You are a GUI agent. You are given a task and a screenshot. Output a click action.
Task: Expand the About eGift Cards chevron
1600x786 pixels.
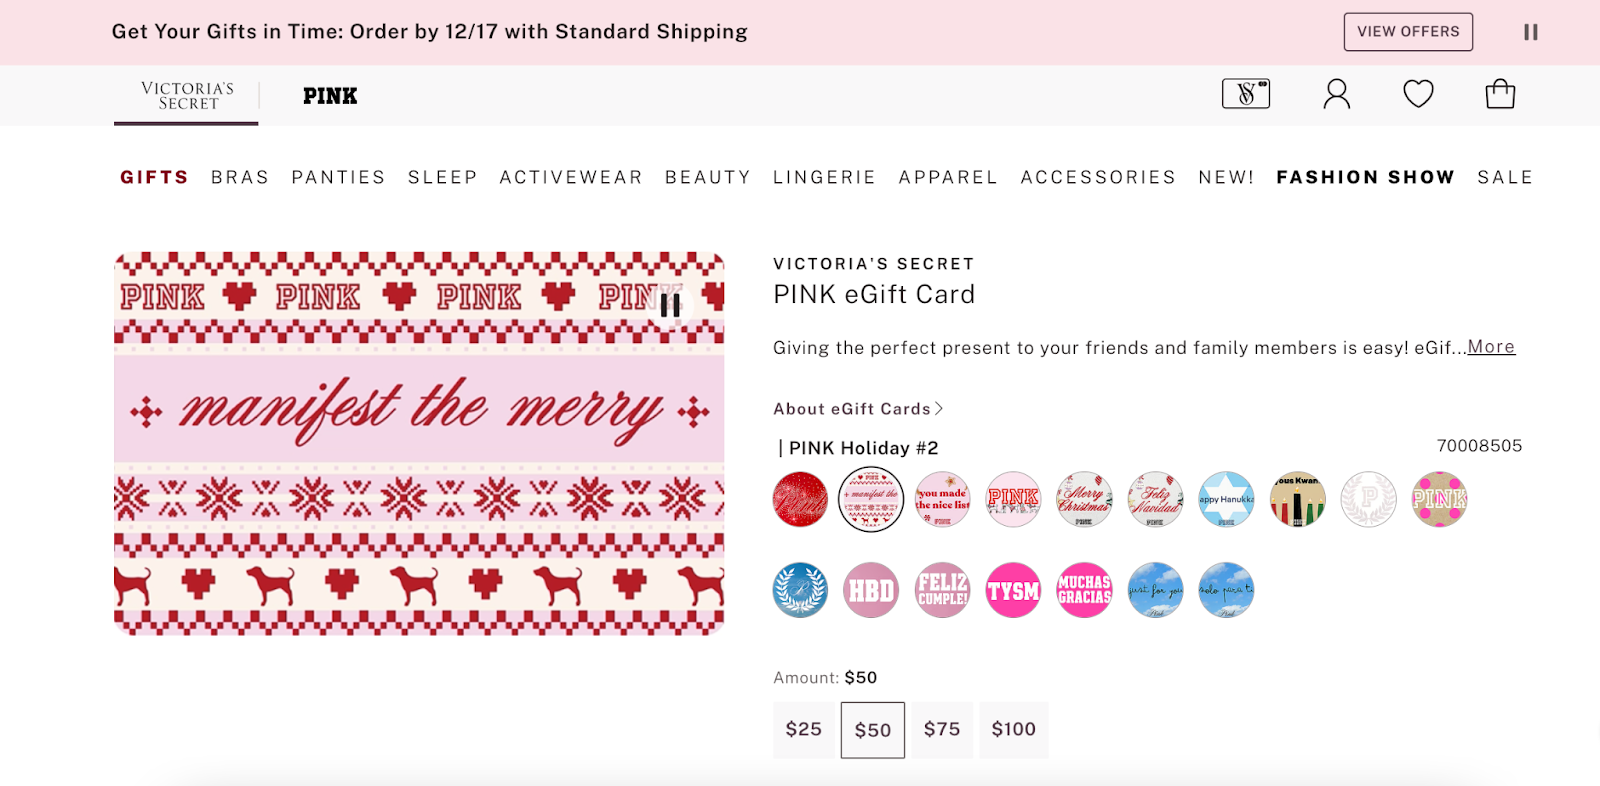click(x=939, y=409)
